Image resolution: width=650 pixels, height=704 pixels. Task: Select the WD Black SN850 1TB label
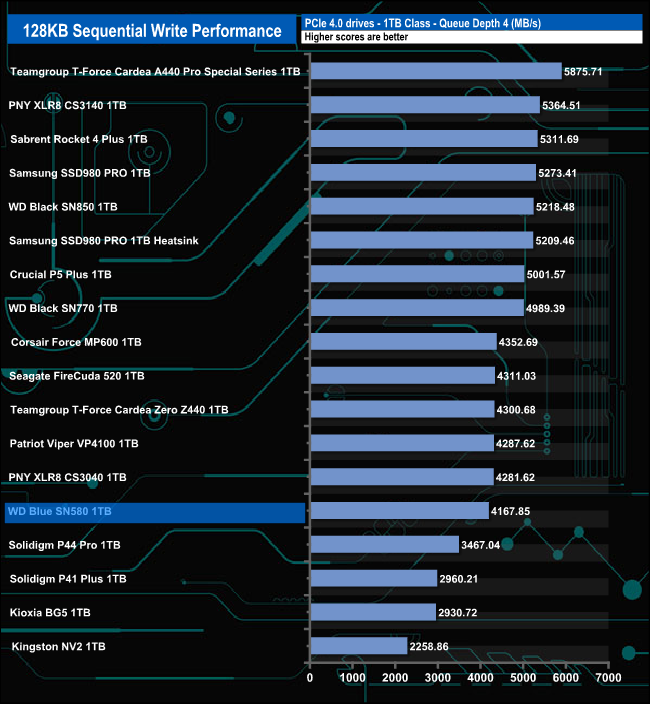(63, 207)
